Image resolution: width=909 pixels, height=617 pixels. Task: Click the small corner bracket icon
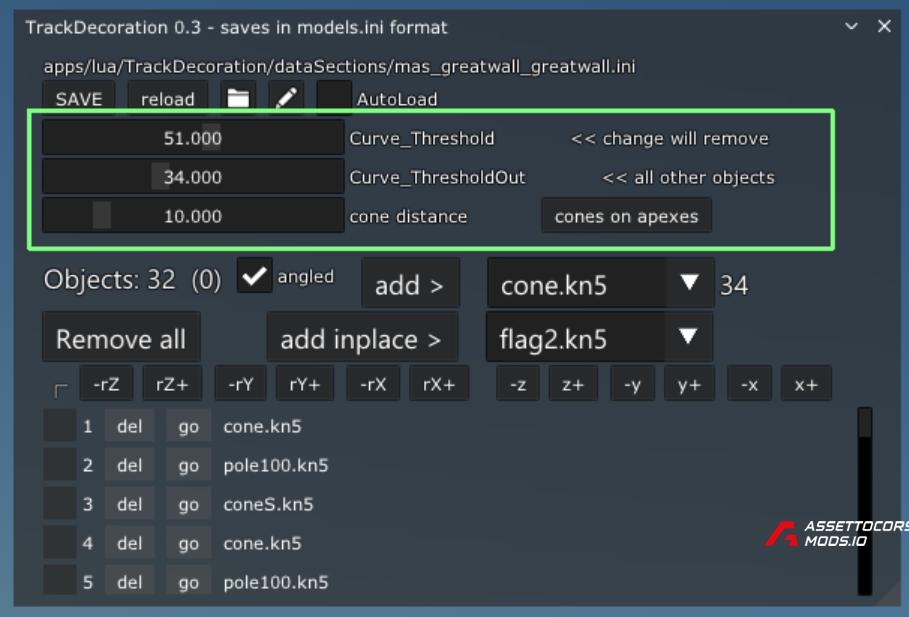[60, 390]
